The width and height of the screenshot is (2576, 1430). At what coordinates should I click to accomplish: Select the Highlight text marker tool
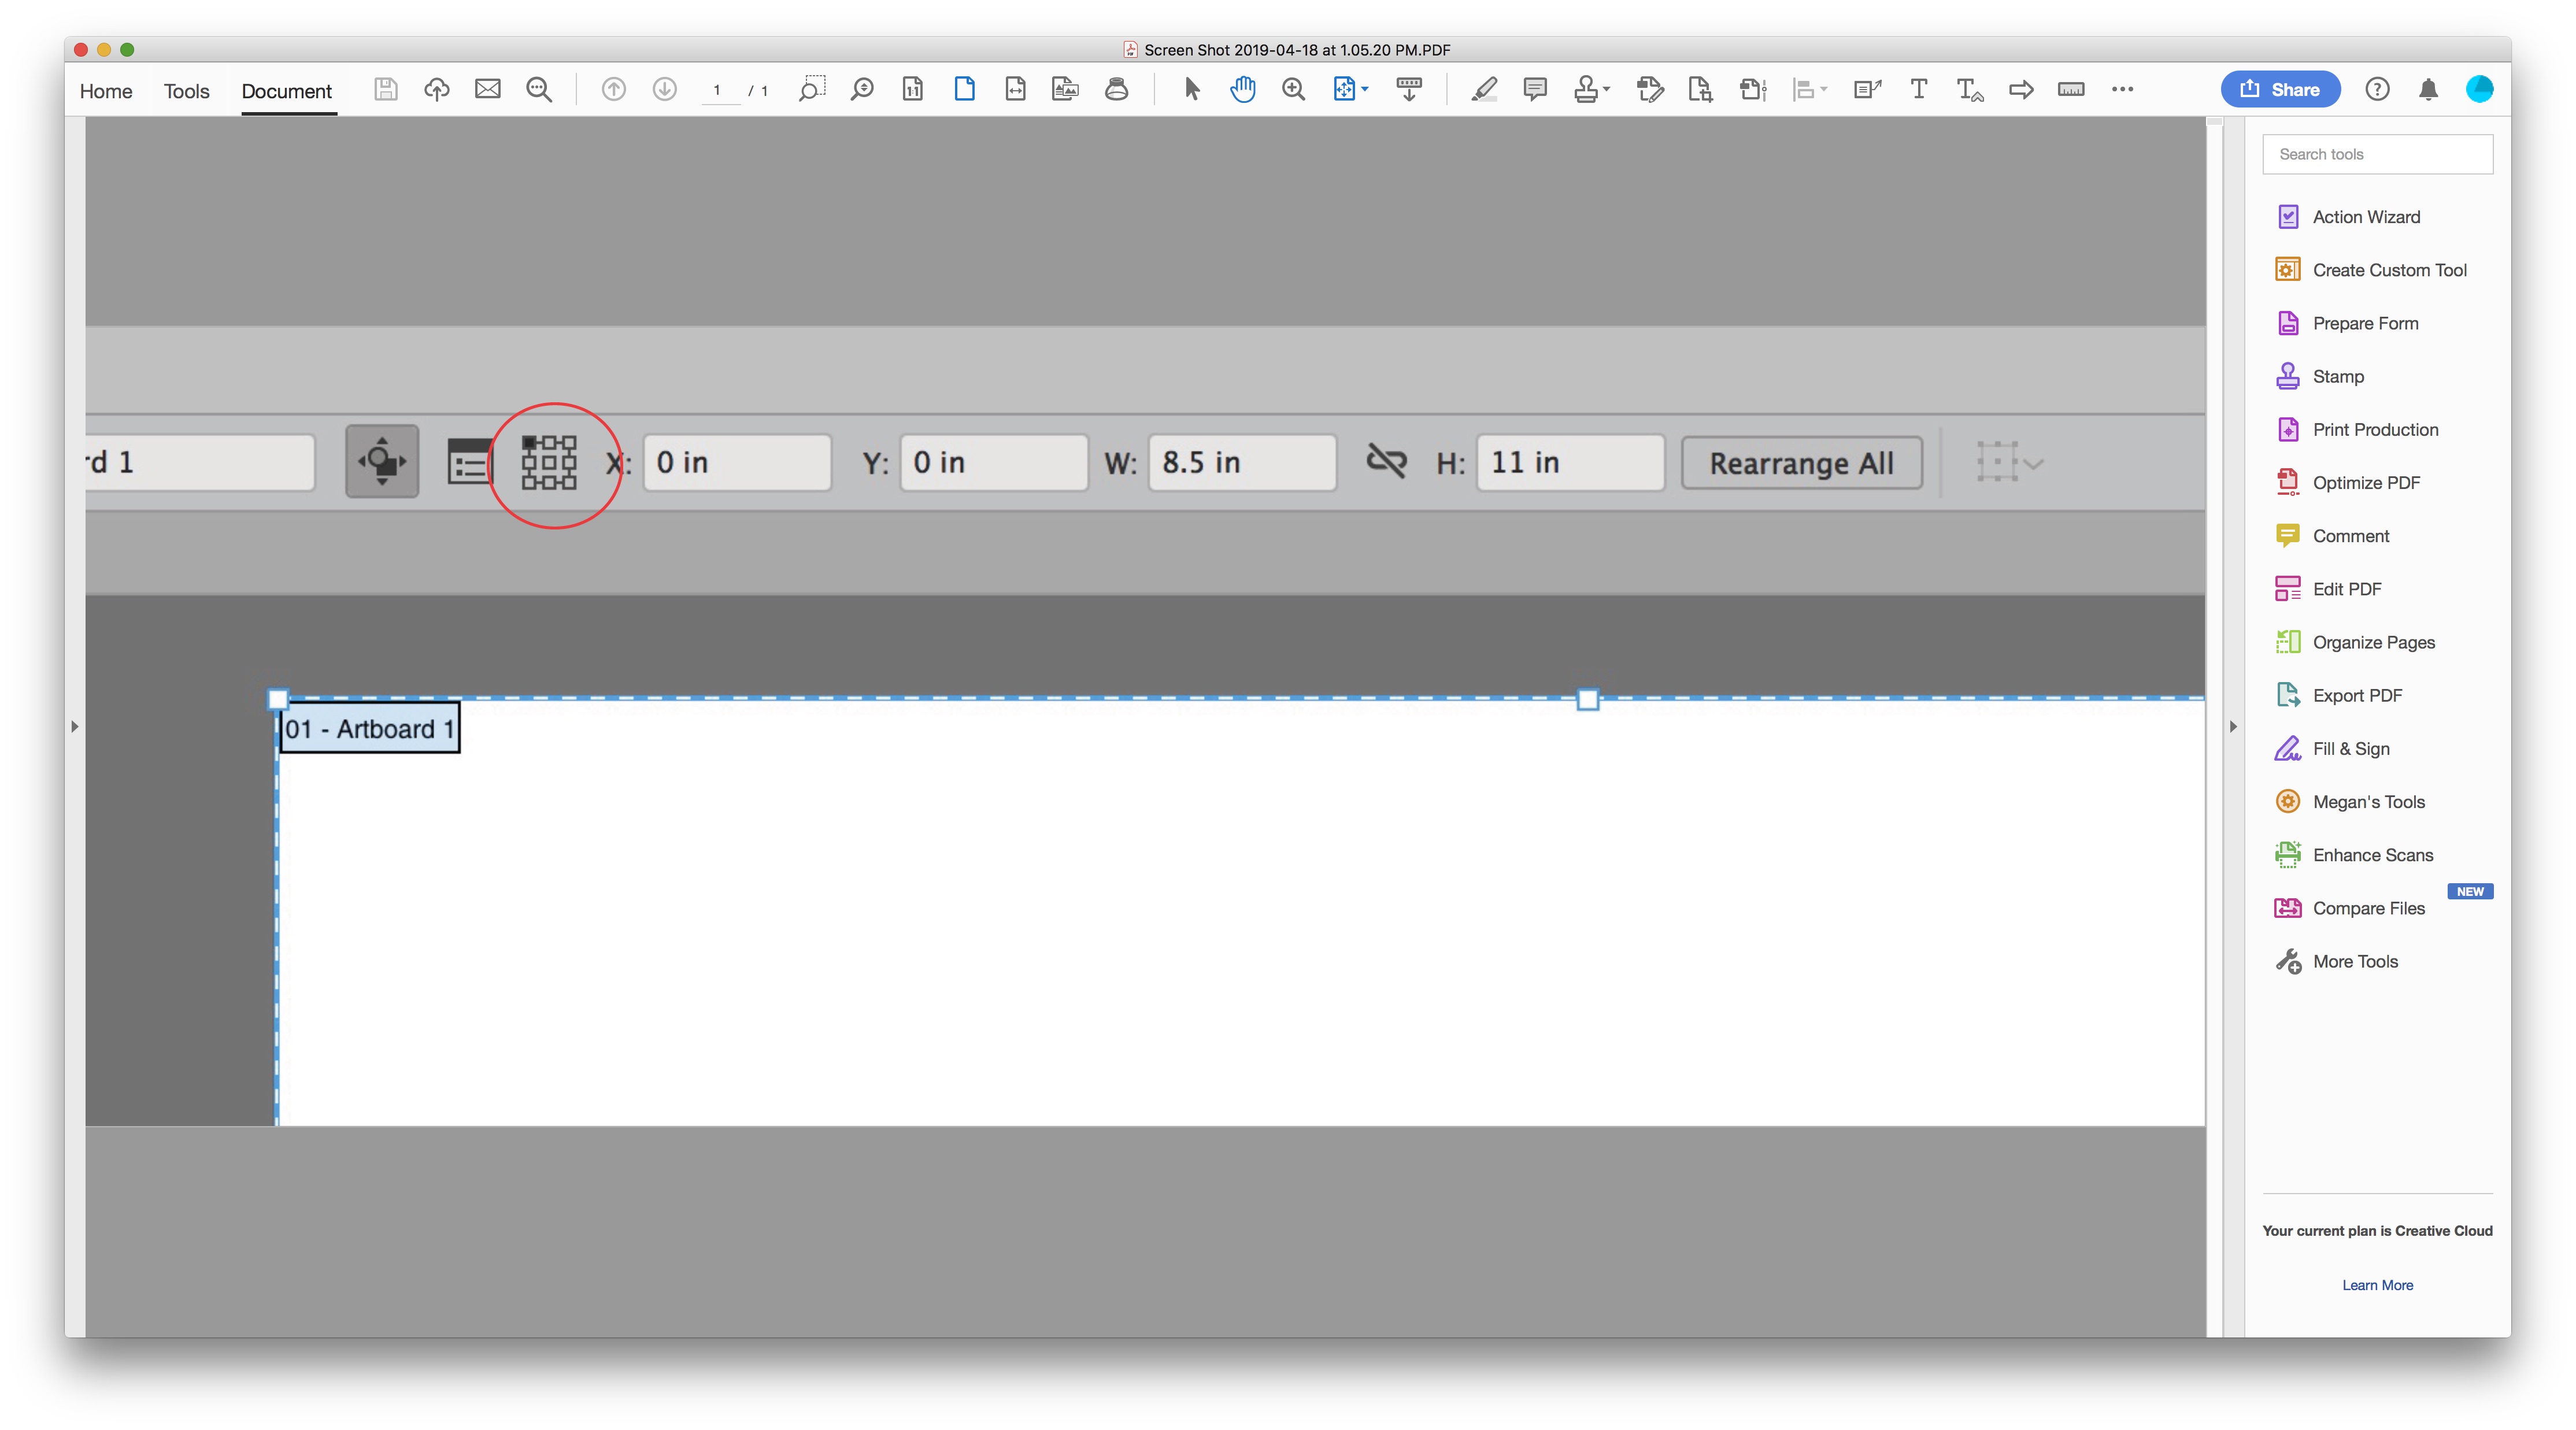coord(1484,90)
